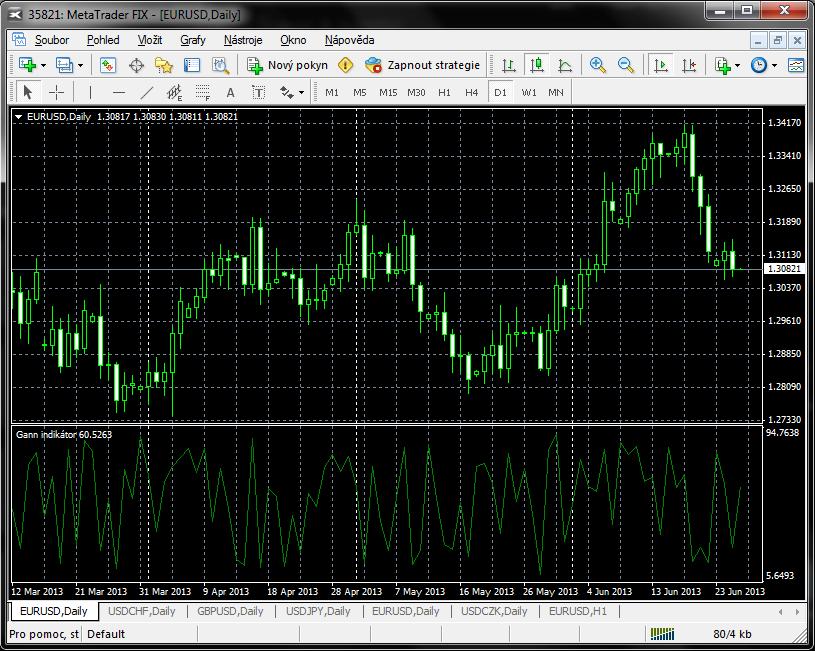Open the Navigator star folder icon
Screen dimensions: 815x651
tap(164, 65)
